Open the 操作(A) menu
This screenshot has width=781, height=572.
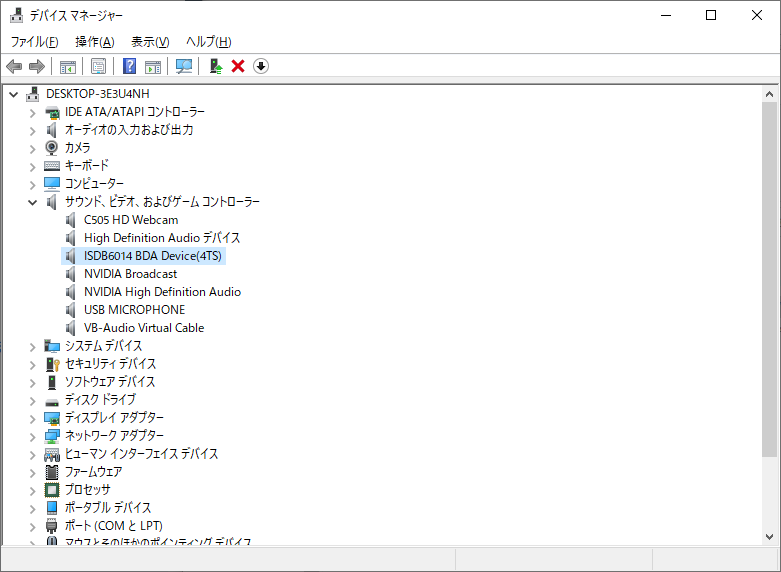pos(95,42)
